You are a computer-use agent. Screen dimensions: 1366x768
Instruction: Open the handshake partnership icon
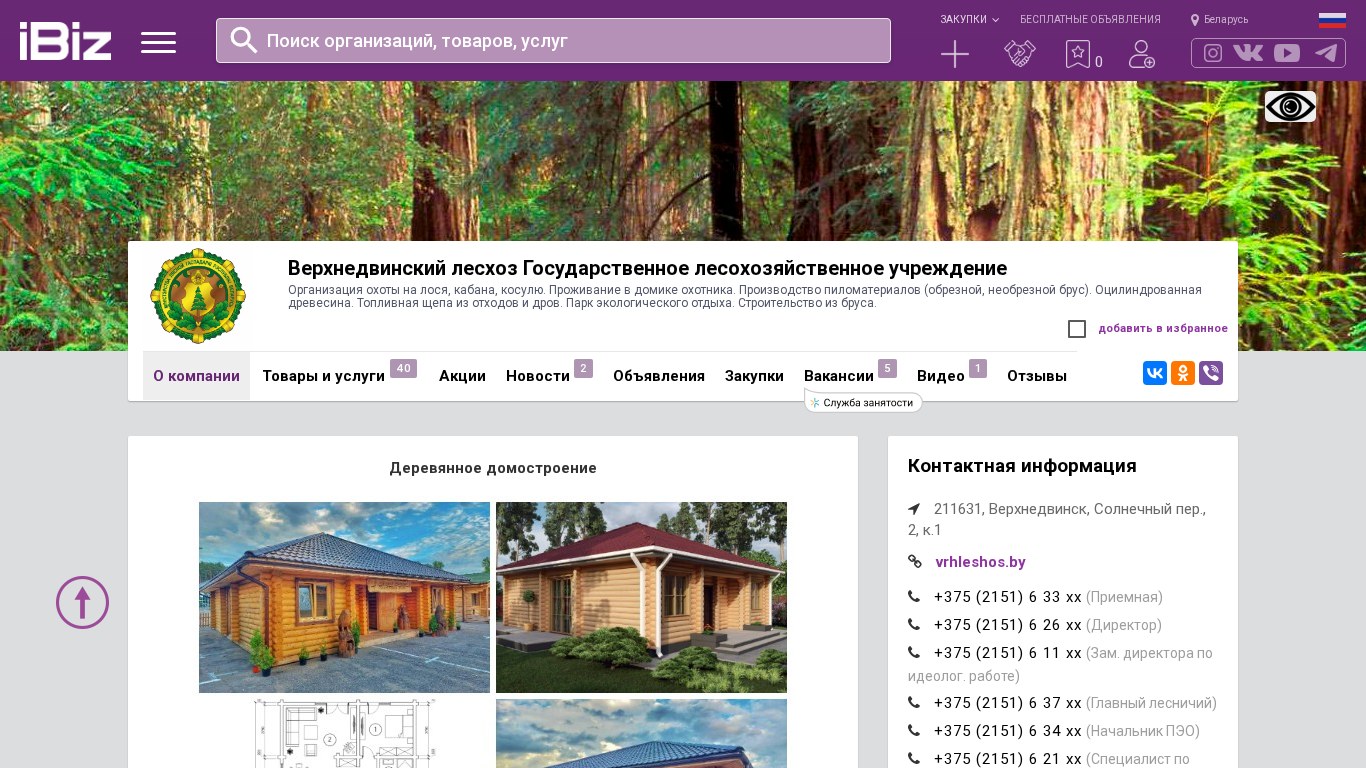point(1020,54)
